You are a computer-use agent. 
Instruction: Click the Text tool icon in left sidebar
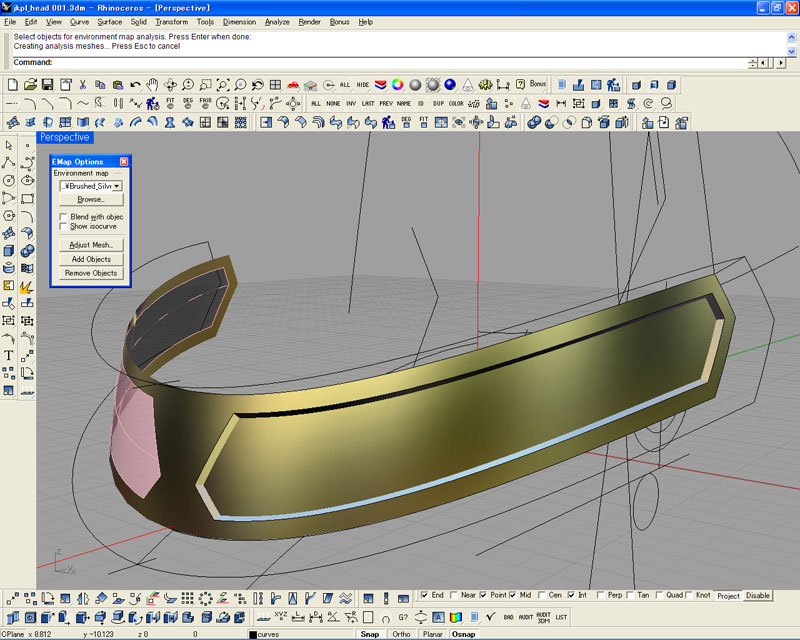(x=9, y=355)
